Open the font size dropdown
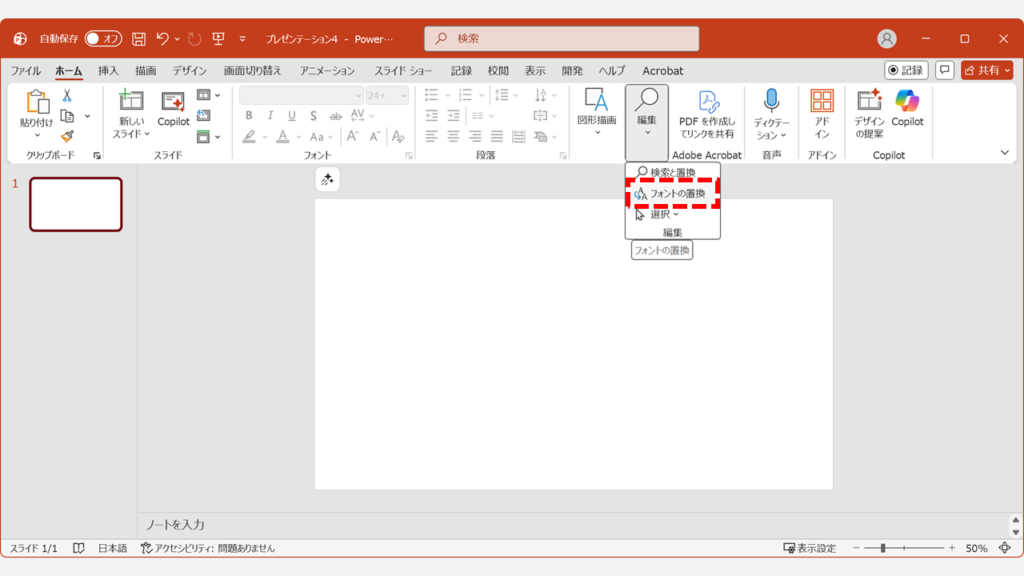This screenshot has height=576, width=1024. click(402, 96)
